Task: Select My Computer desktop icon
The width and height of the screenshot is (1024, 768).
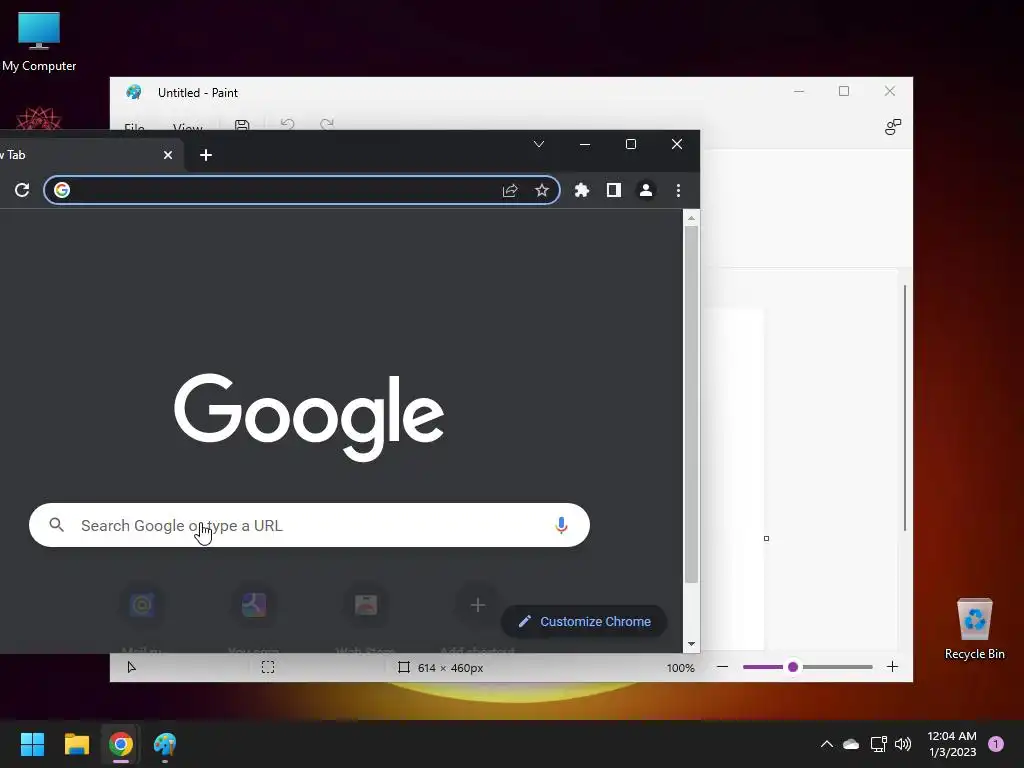Action: pos(39,40)
